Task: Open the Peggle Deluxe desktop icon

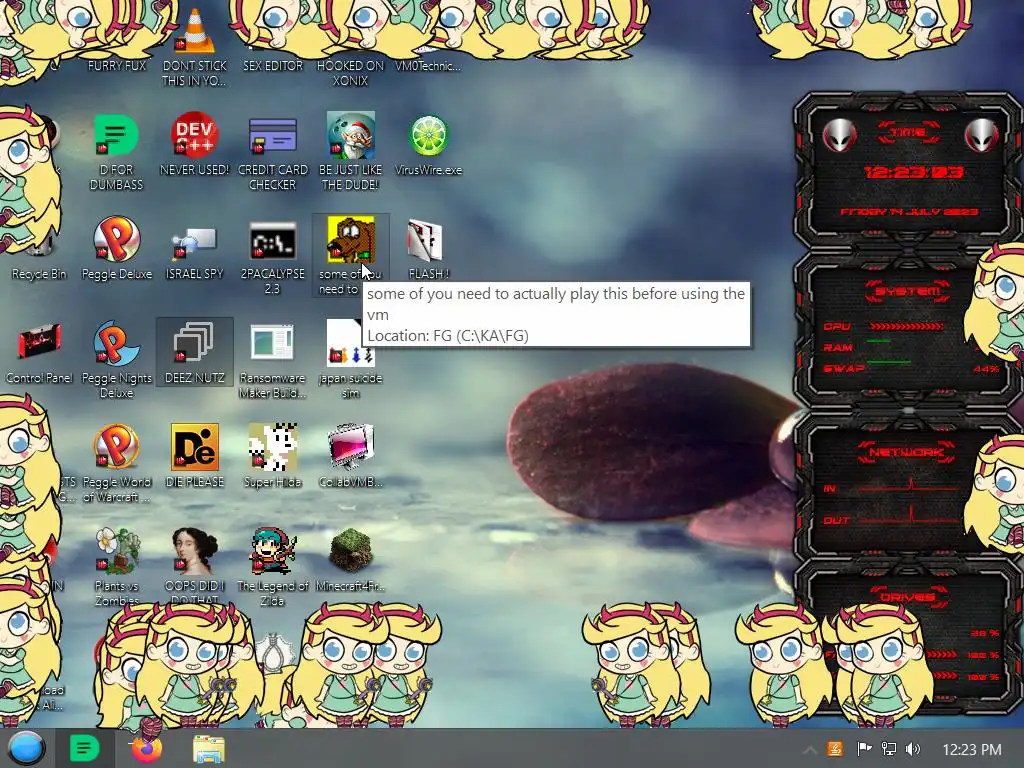Action: [x=116, y=240]
